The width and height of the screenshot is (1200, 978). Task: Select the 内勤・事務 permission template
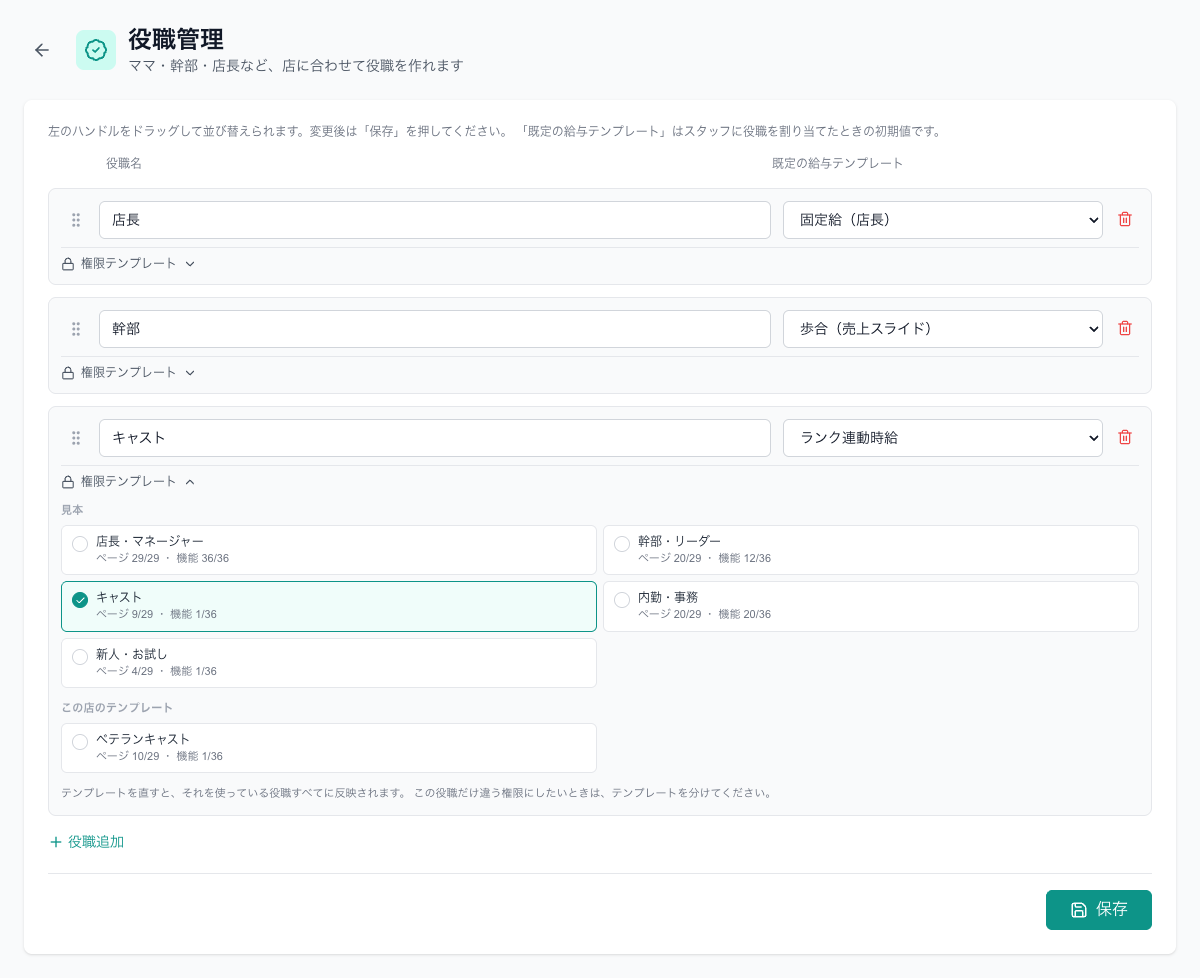(871, 606)
